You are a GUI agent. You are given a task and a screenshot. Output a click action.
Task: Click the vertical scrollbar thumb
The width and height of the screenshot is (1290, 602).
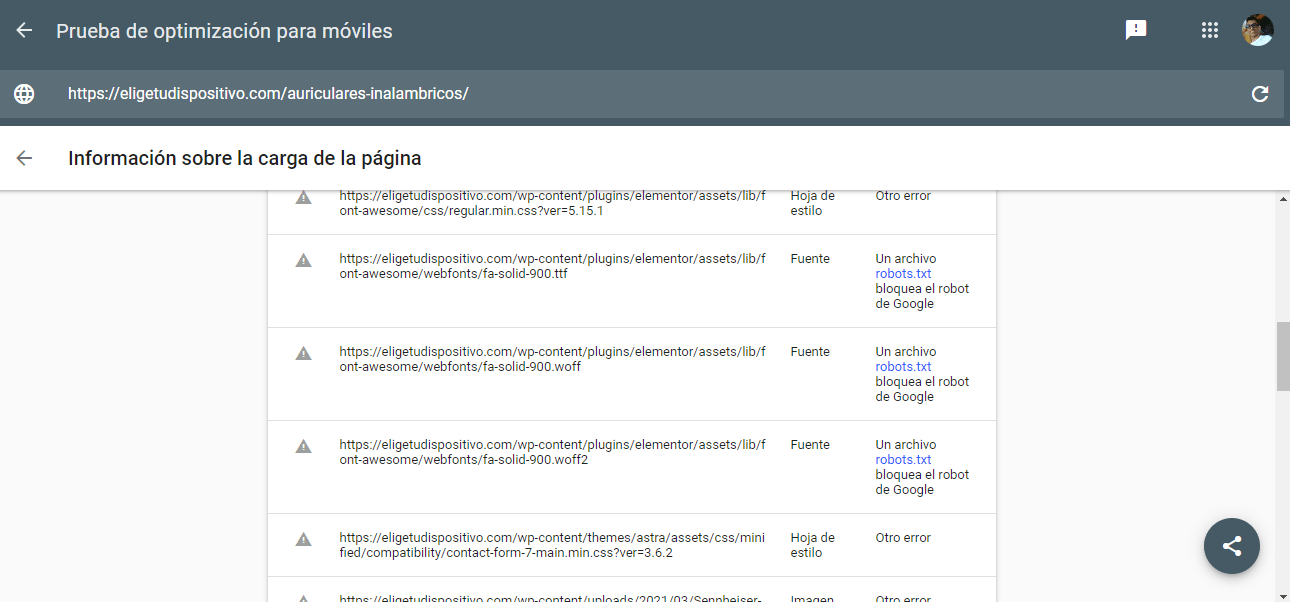point(1283,356)
